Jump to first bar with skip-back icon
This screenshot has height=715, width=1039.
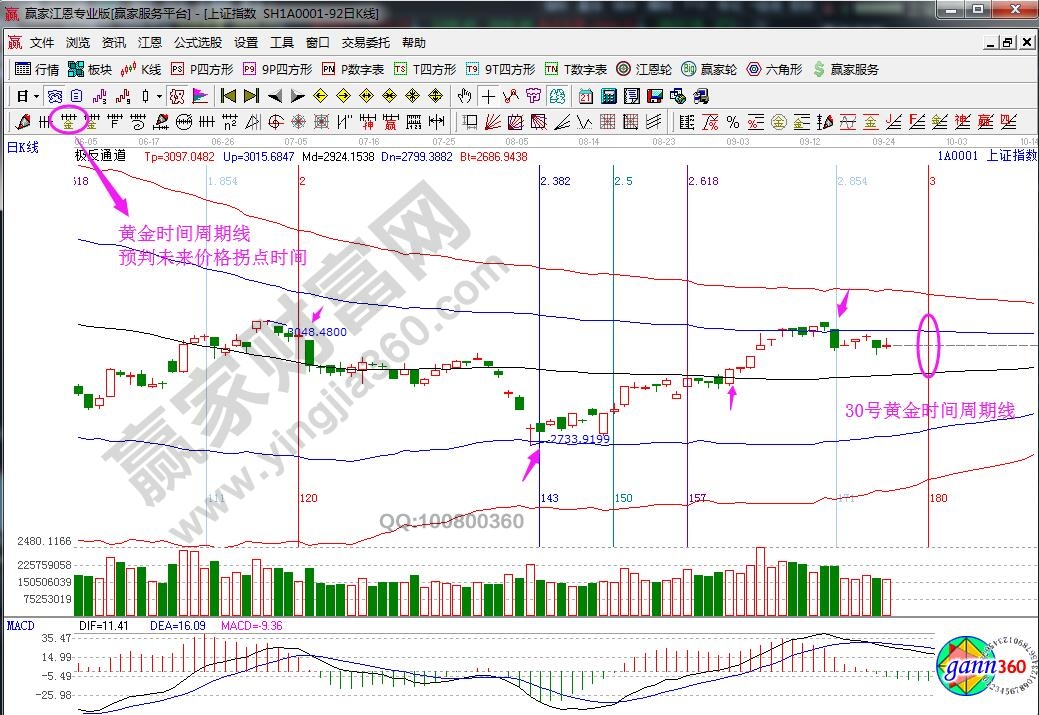(228, 96)
